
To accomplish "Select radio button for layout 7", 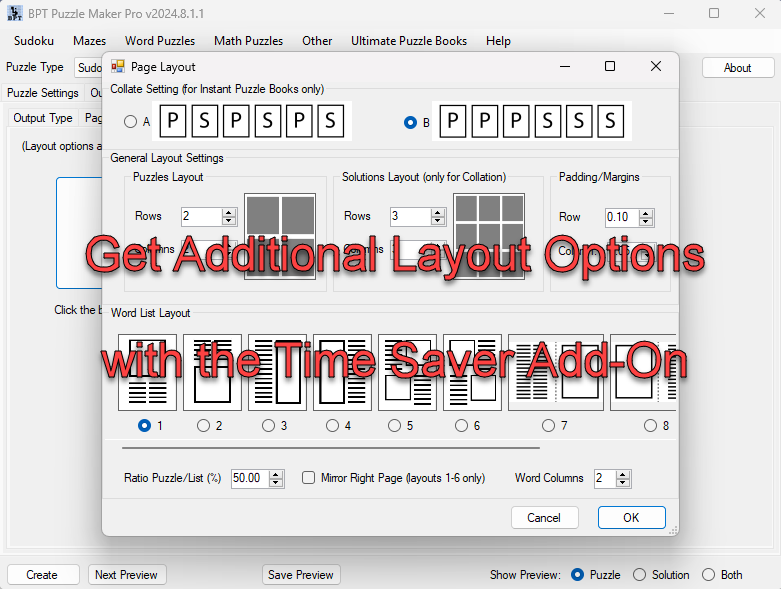I will pyautogui.click(x=548, y=425).
